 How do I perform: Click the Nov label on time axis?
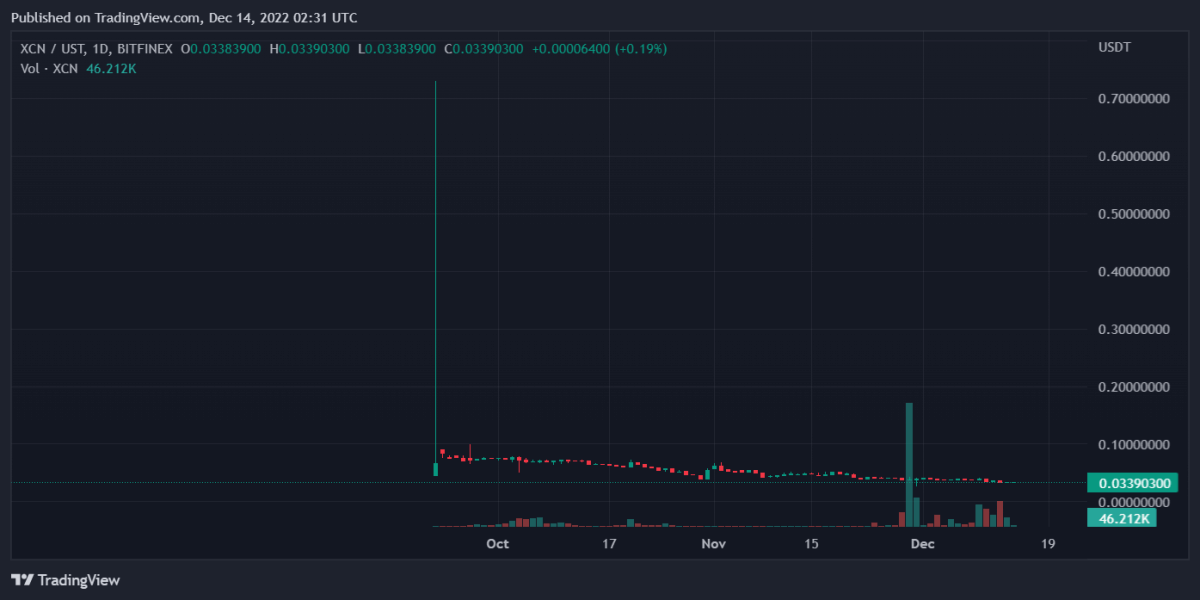(x=713, y=544)
